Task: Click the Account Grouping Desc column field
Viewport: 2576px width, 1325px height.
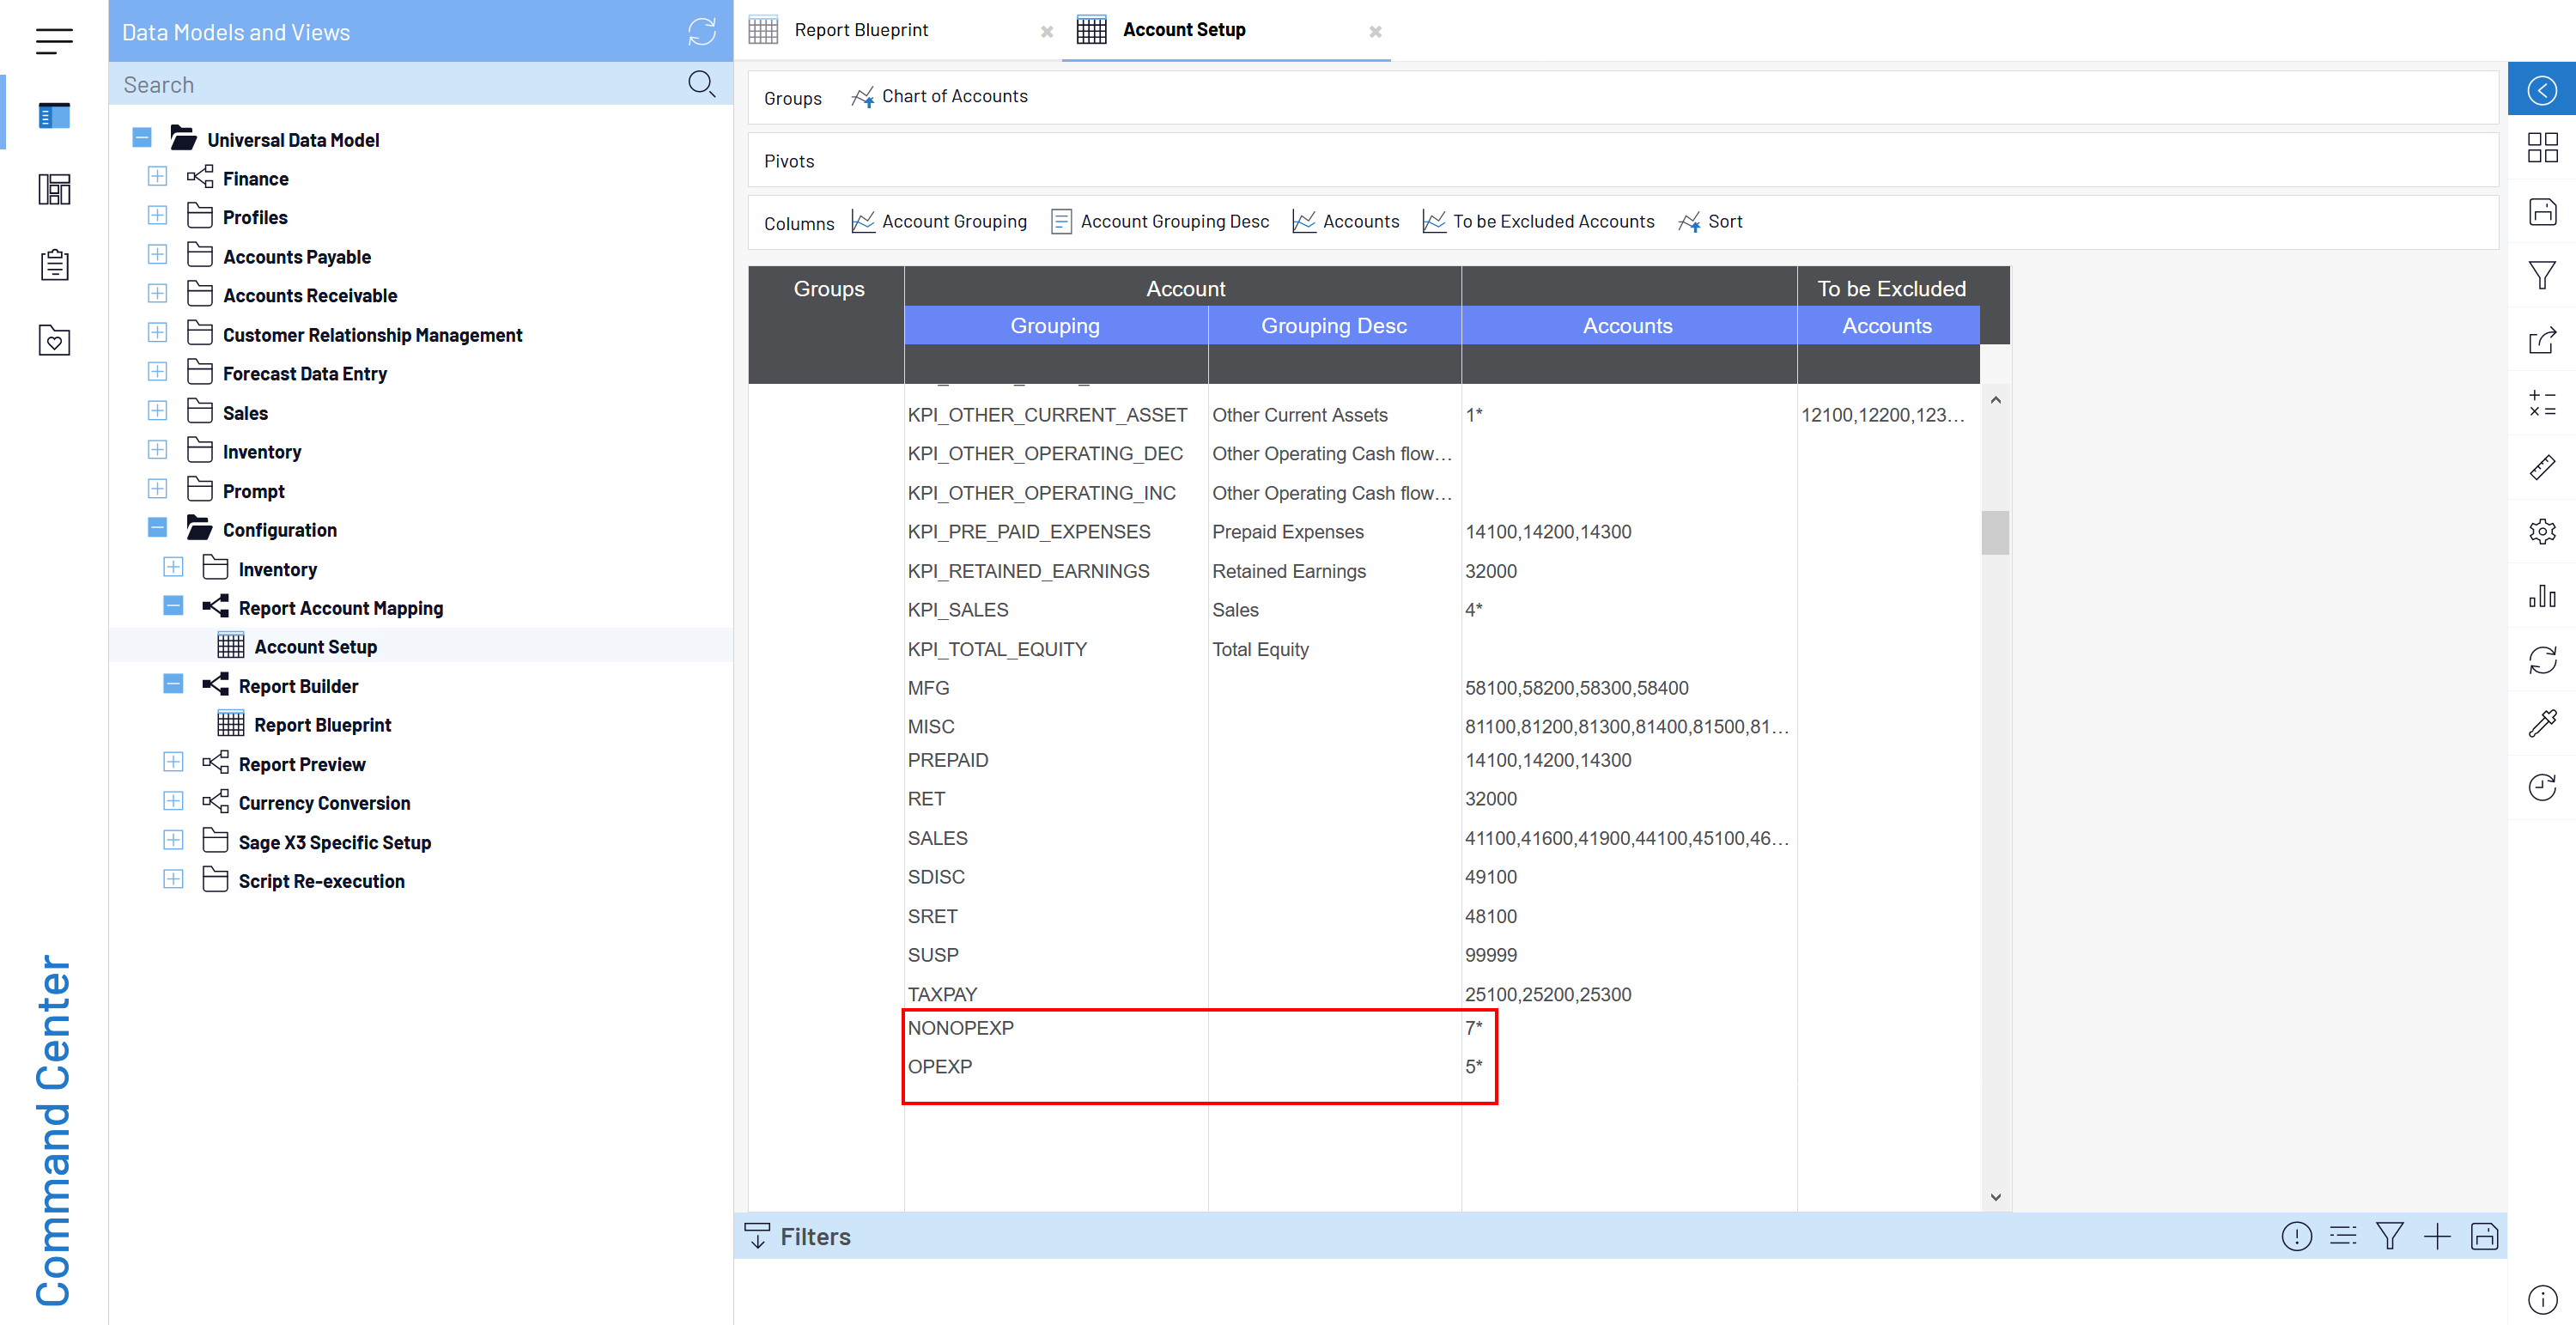Action: click(x=1173, y=221)
